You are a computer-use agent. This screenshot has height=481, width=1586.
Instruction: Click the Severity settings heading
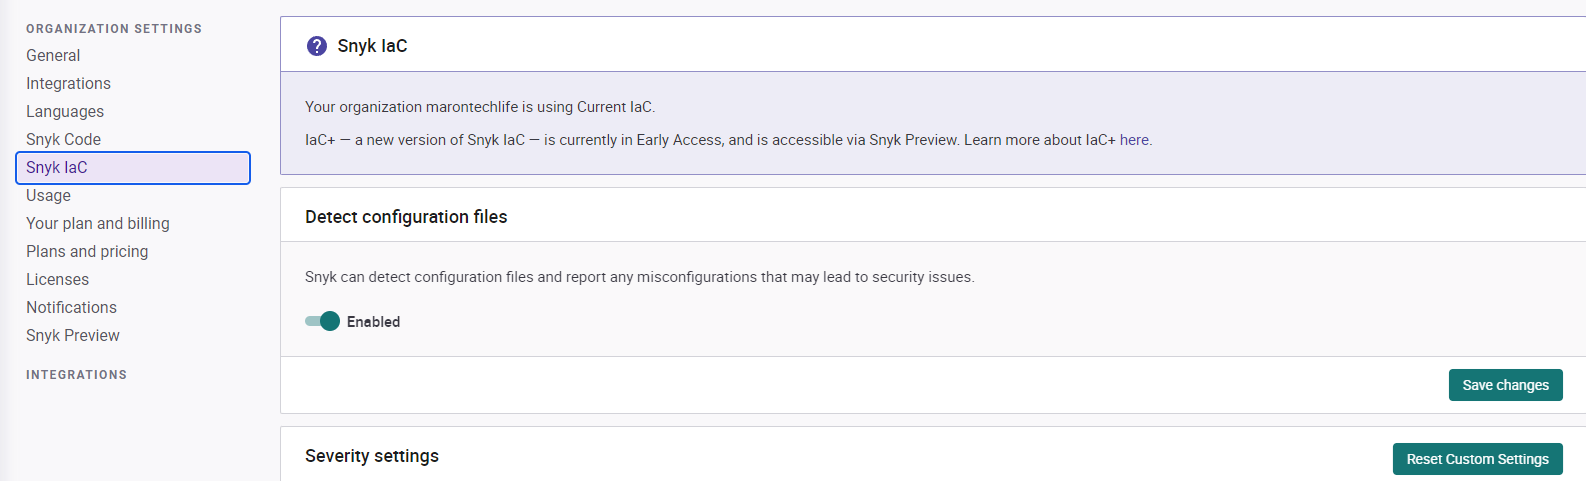click(x=372, y=456)
